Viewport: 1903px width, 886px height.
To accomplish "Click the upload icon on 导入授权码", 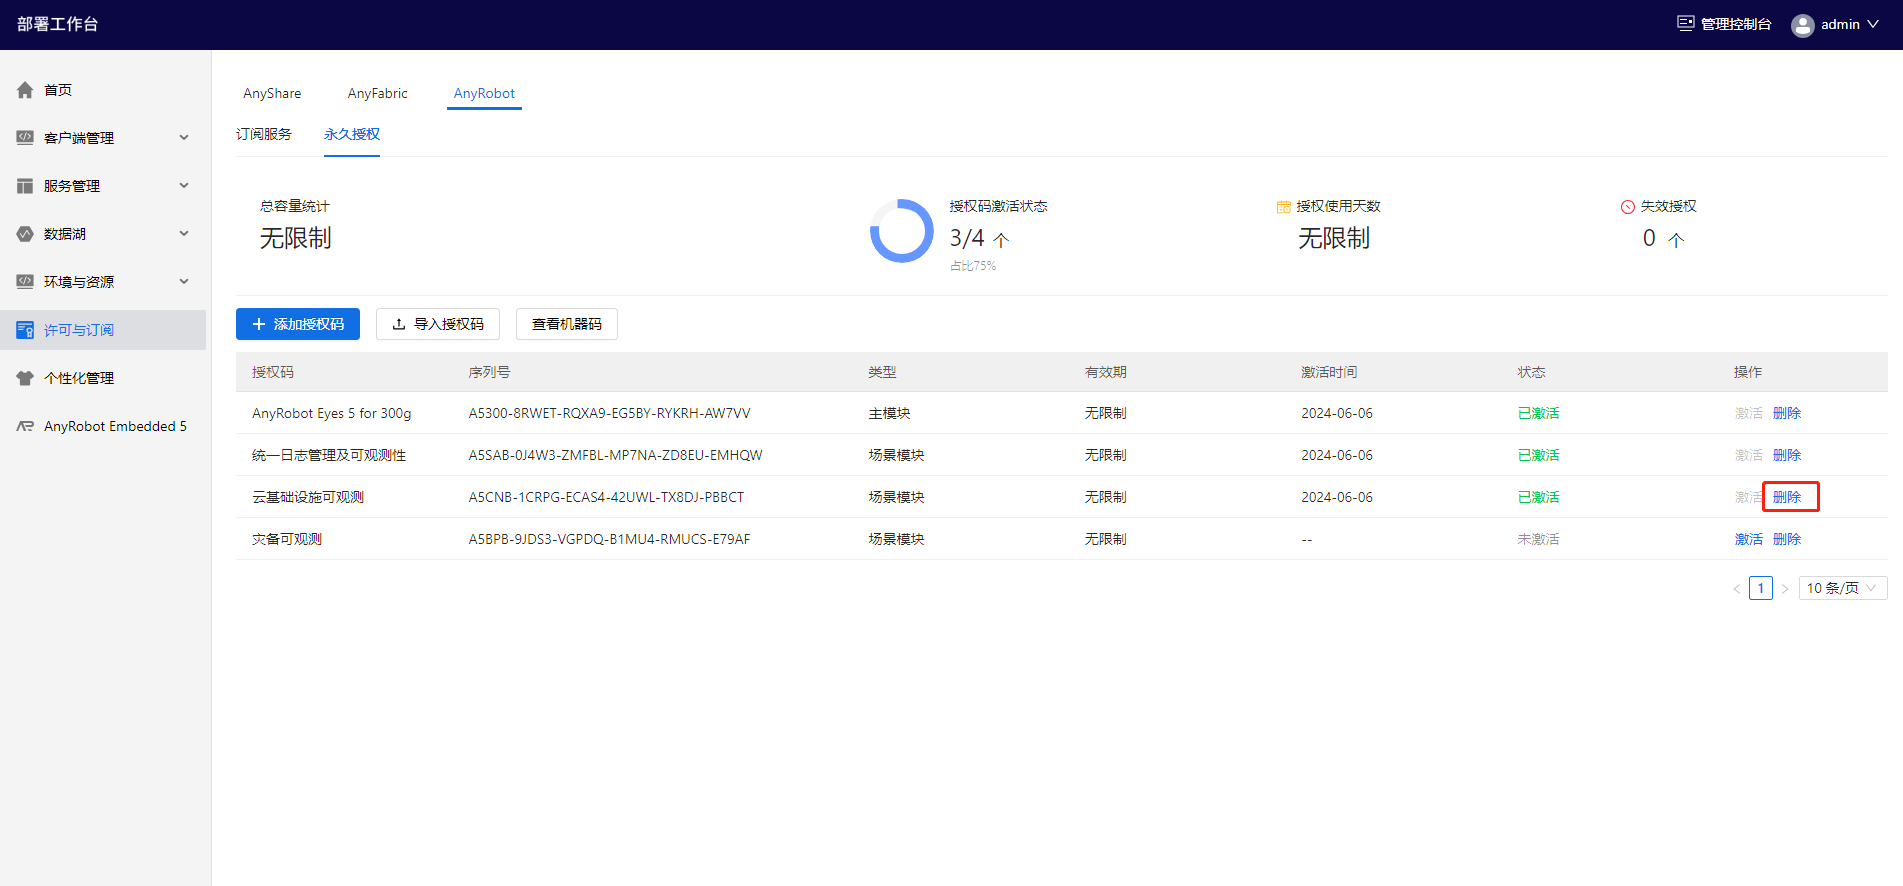I will [x=399, y=324].
